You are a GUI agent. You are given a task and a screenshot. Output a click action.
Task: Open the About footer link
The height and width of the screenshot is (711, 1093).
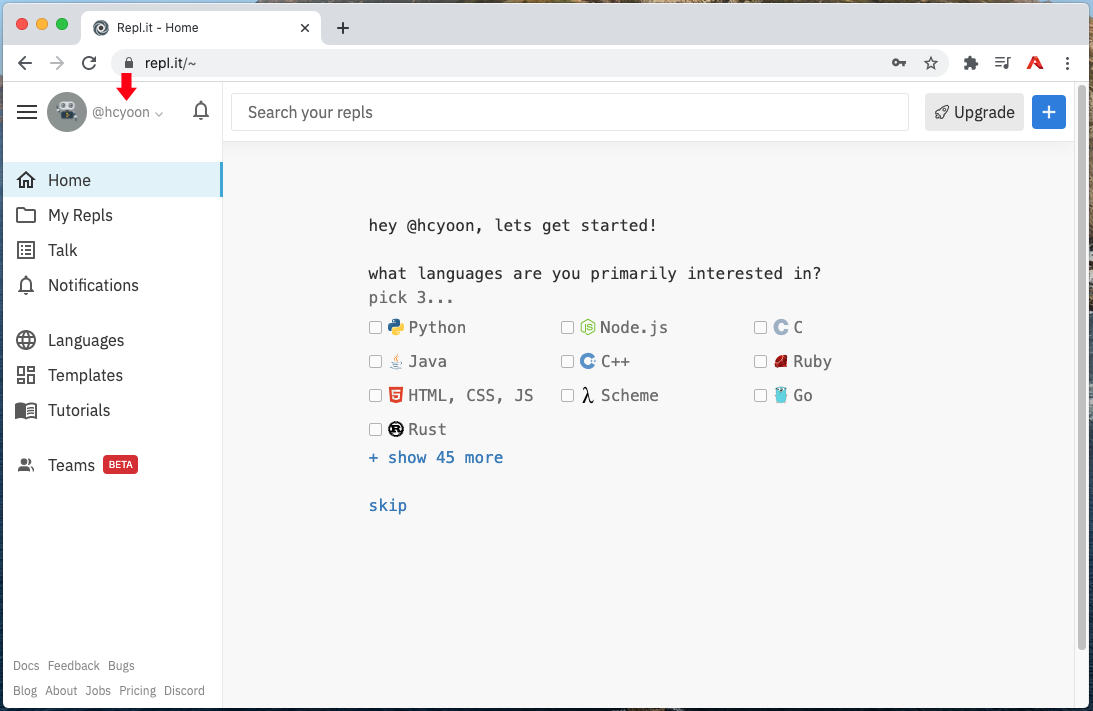click(x=61, y=691)
